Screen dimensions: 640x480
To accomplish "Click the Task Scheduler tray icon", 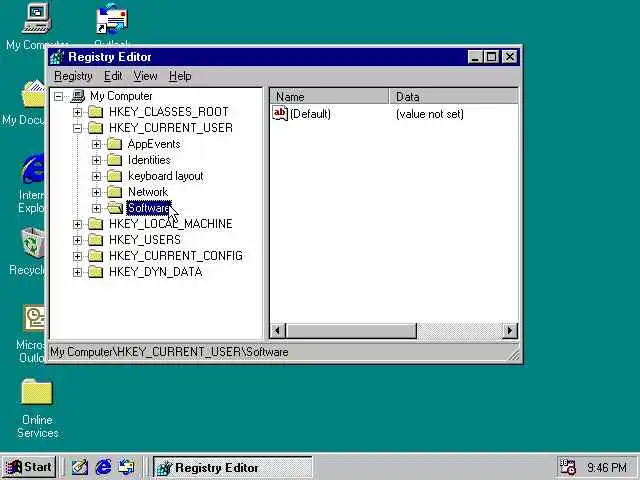I will (567, 467).
